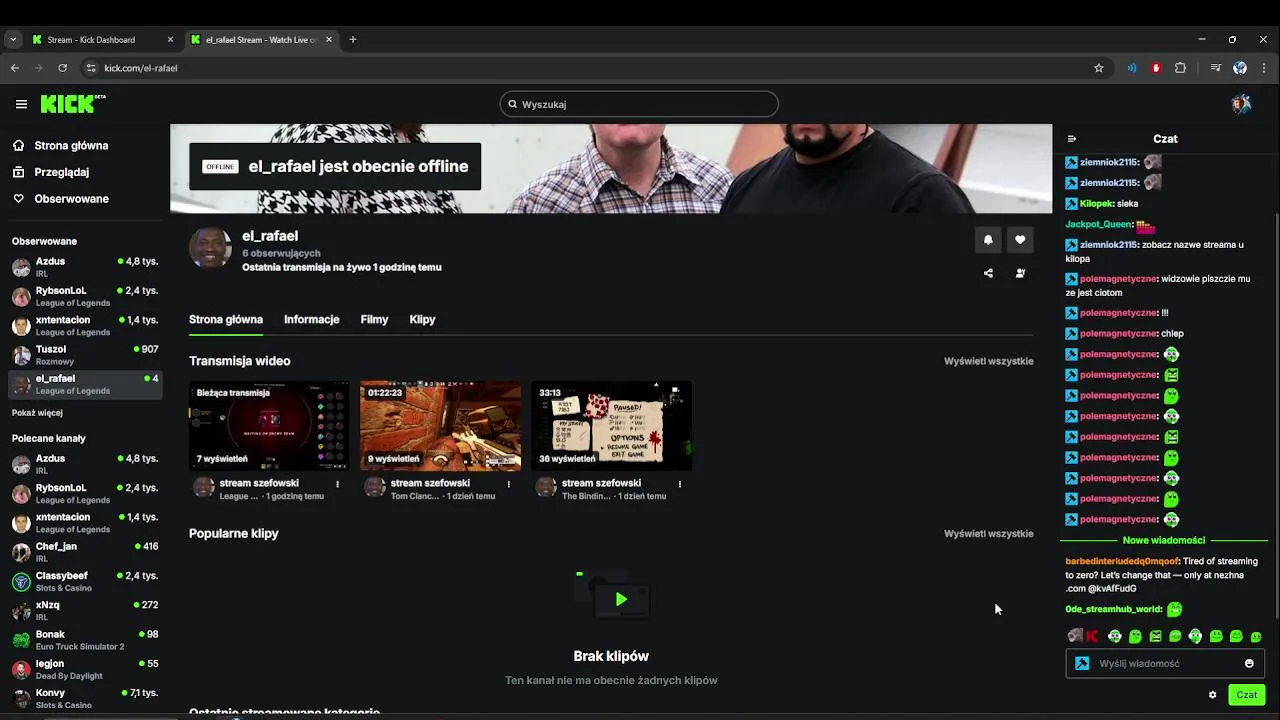Bookmark this page with the star icon

tap(1099, 68)
